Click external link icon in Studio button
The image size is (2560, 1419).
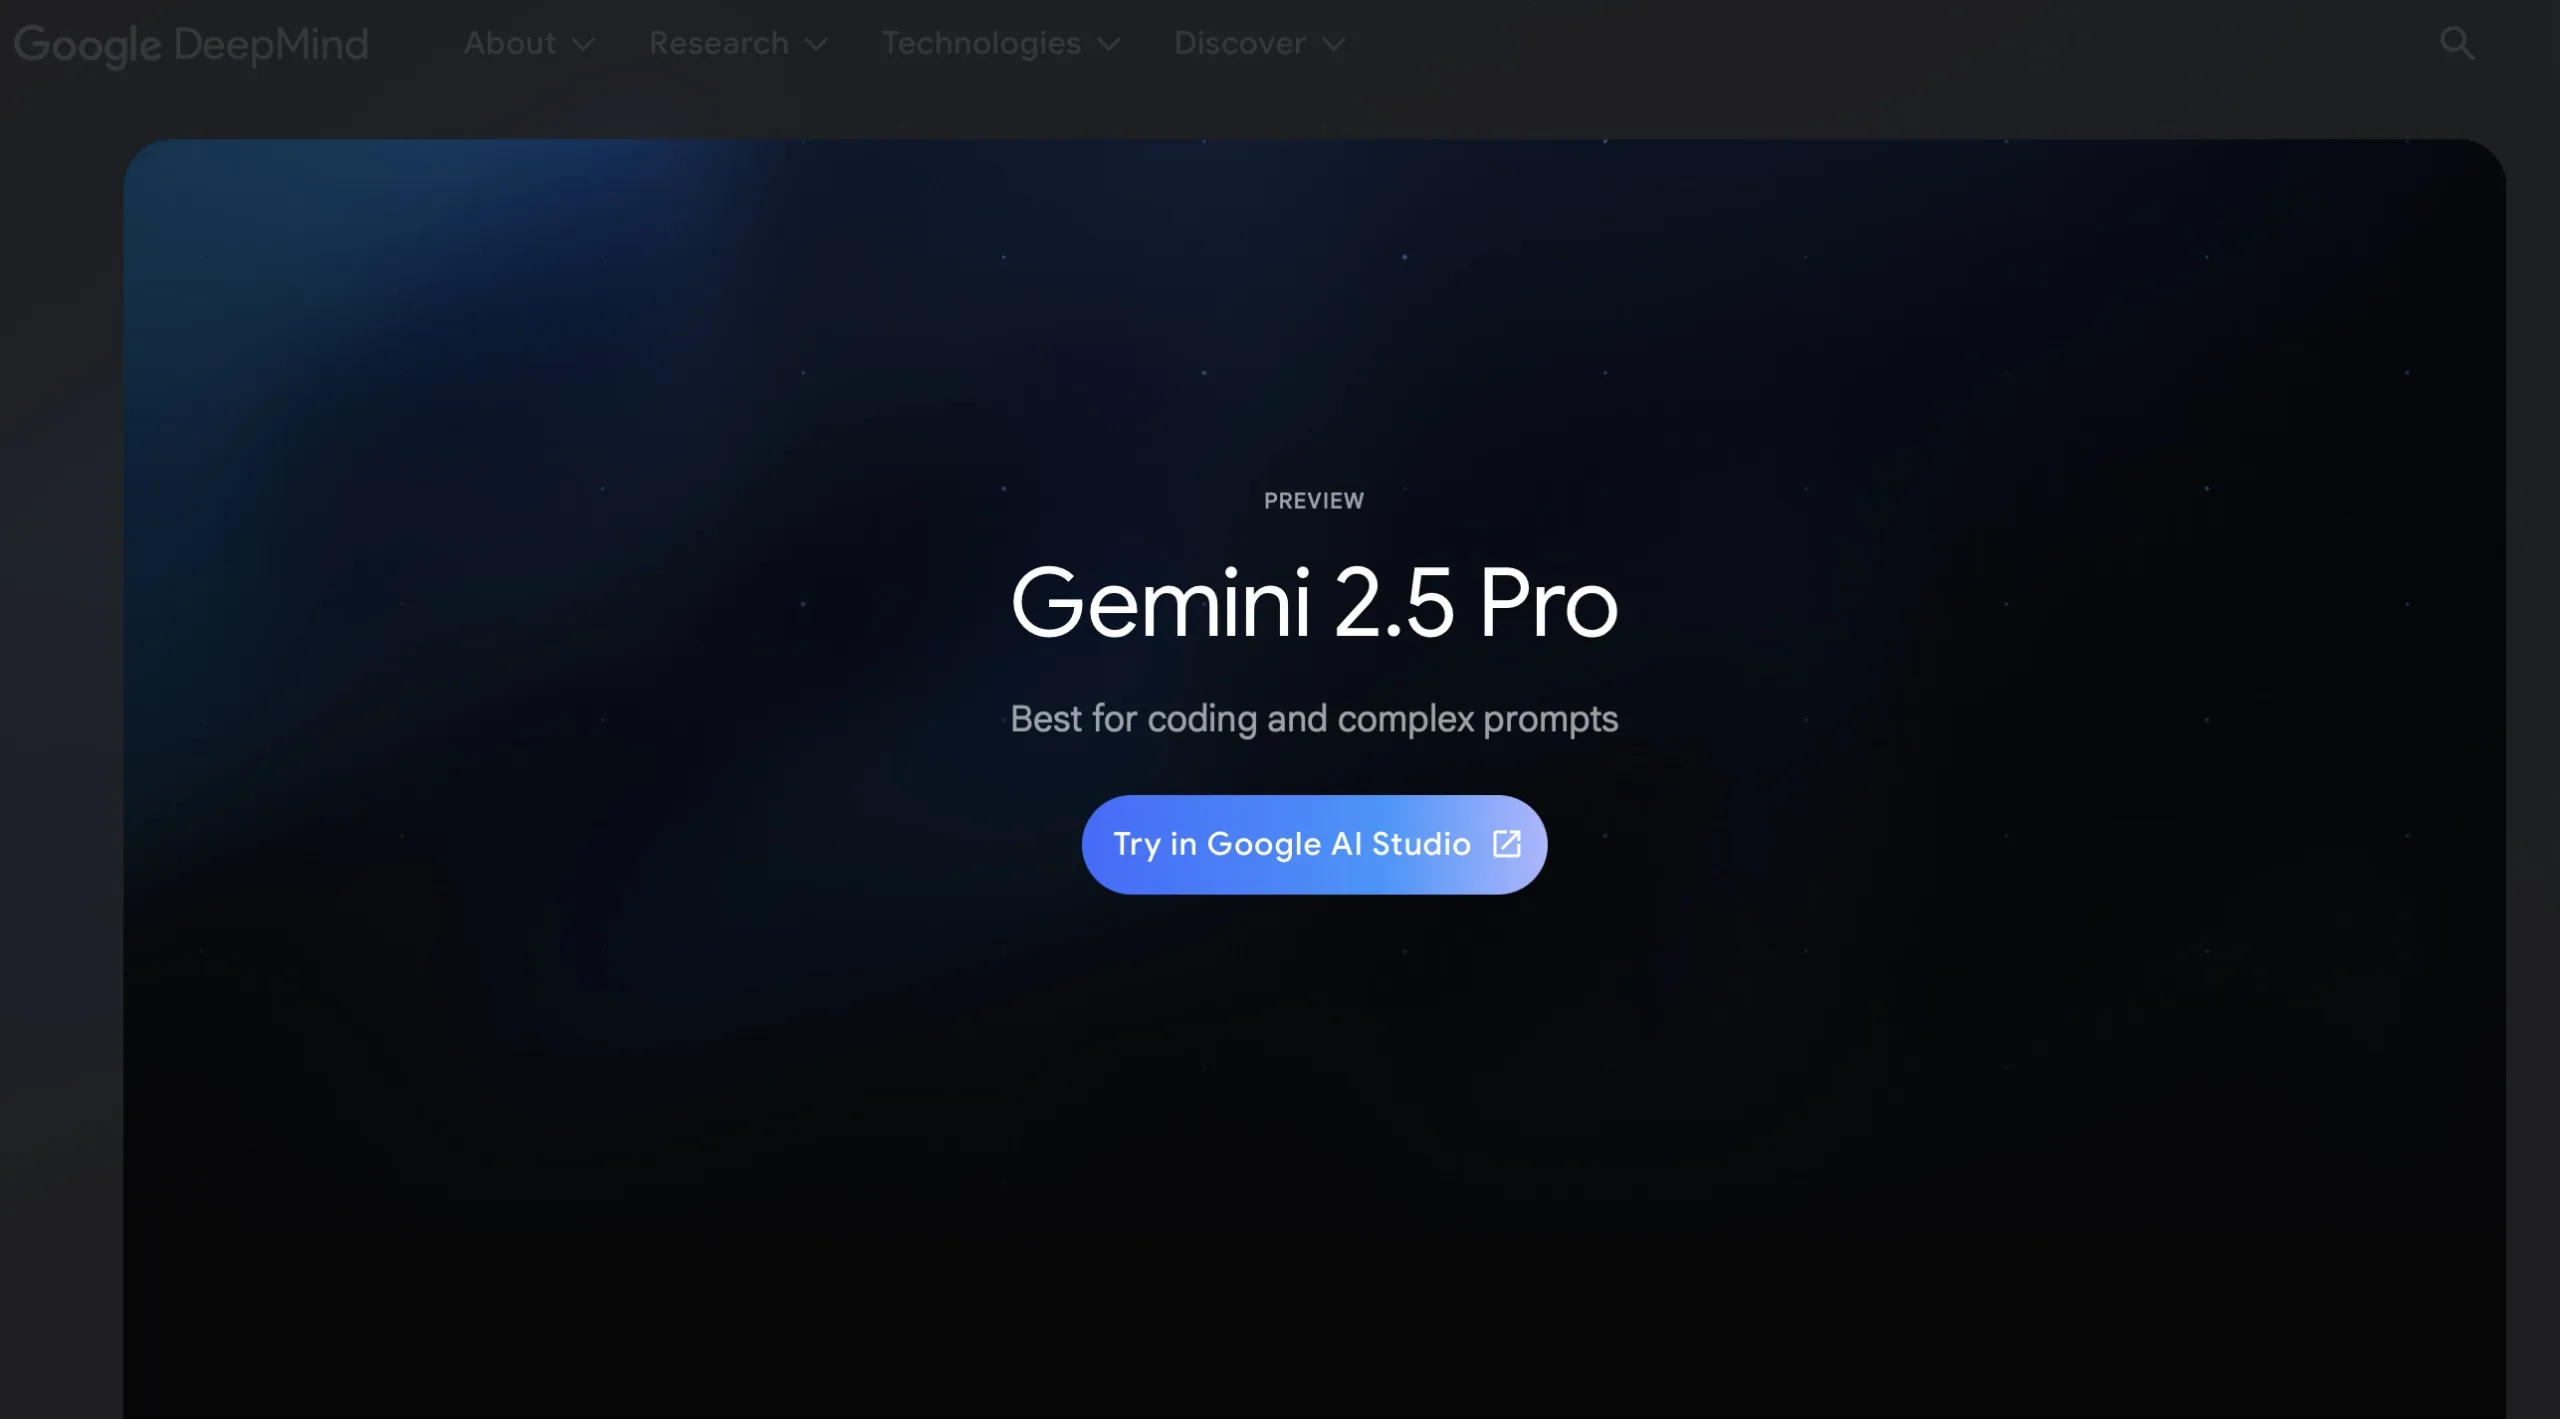click(x=1507, y=844)
